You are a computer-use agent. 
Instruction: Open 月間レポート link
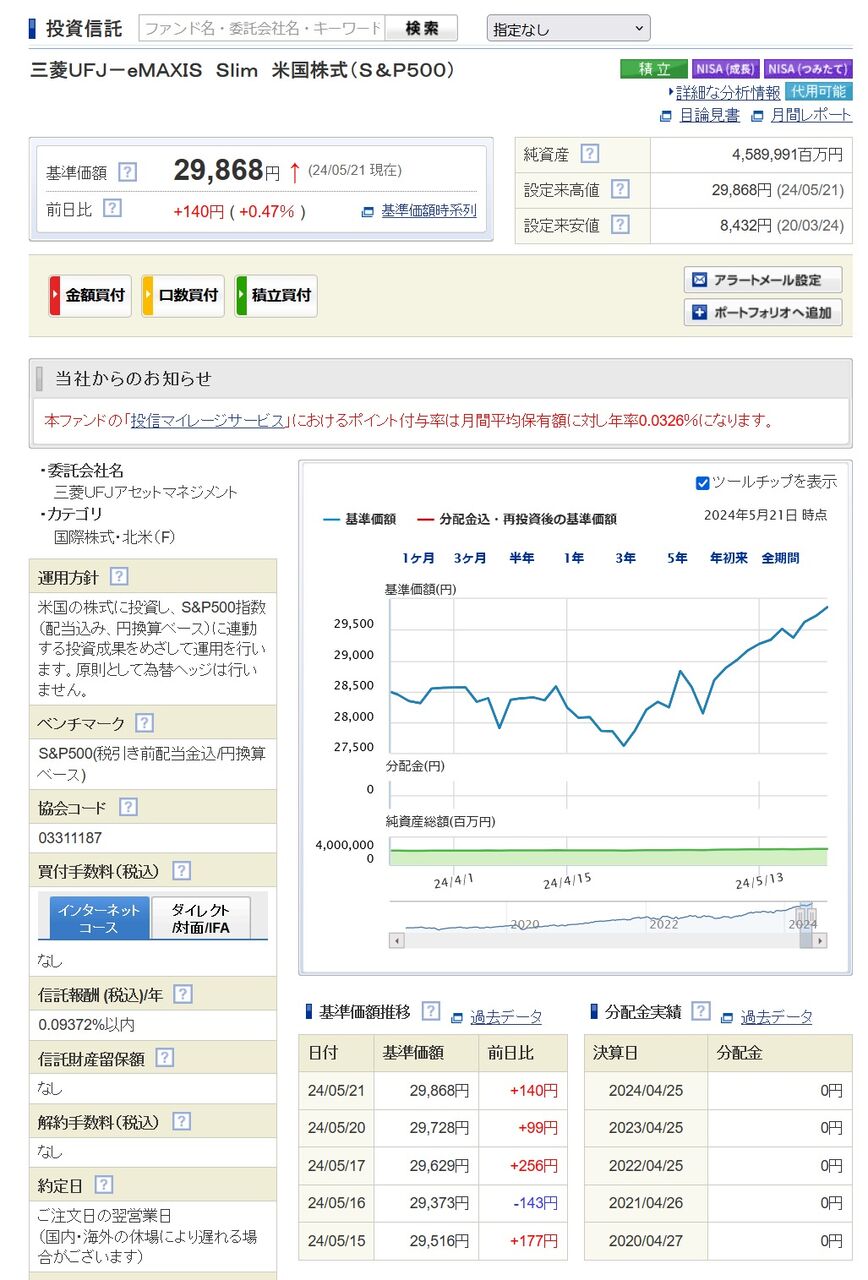click(x=811, y=115)
